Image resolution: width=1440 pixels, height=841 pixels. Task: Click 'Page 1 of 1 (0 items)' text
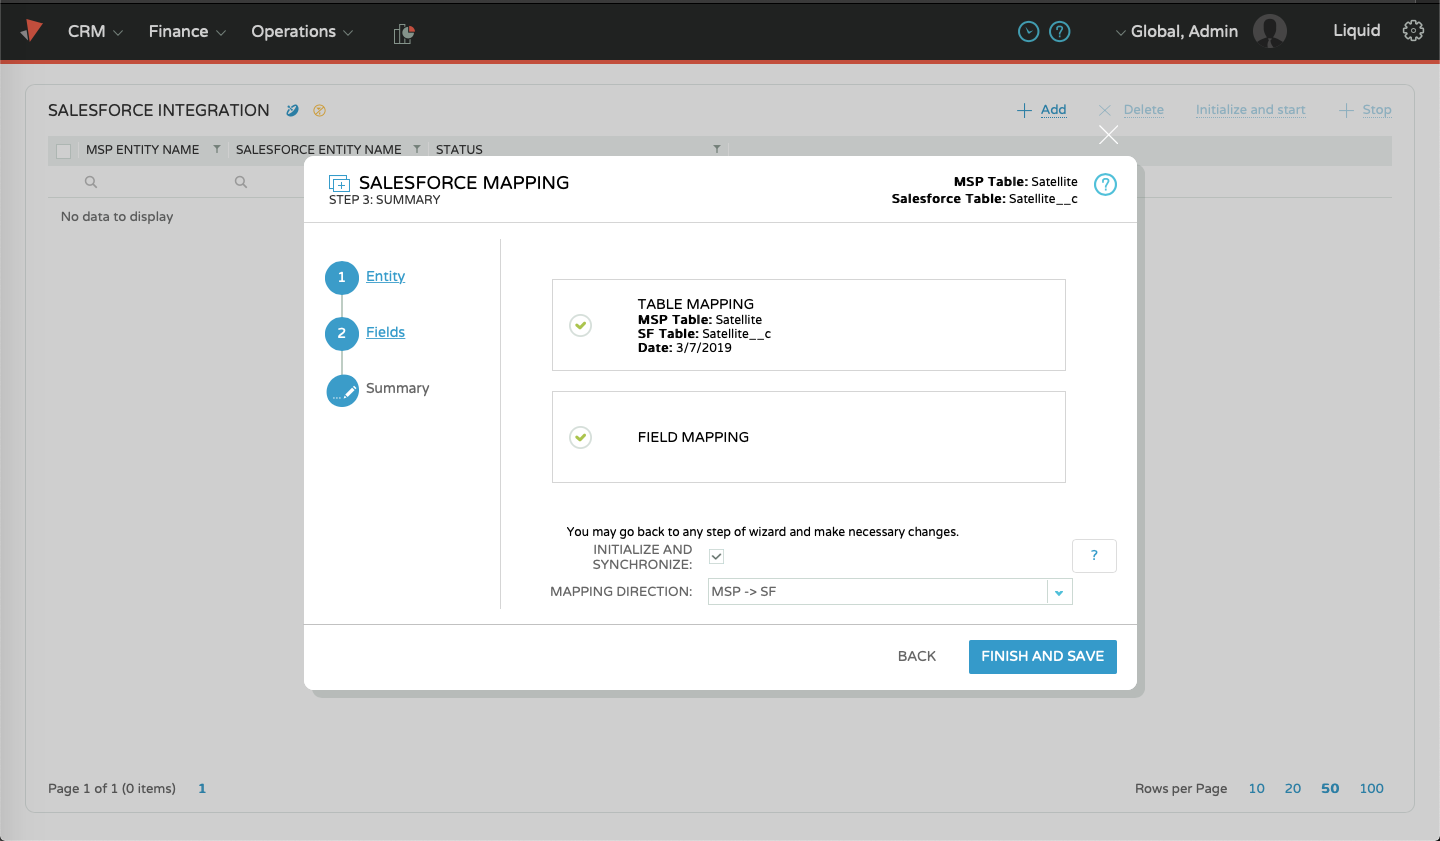[x=112, y=788]
